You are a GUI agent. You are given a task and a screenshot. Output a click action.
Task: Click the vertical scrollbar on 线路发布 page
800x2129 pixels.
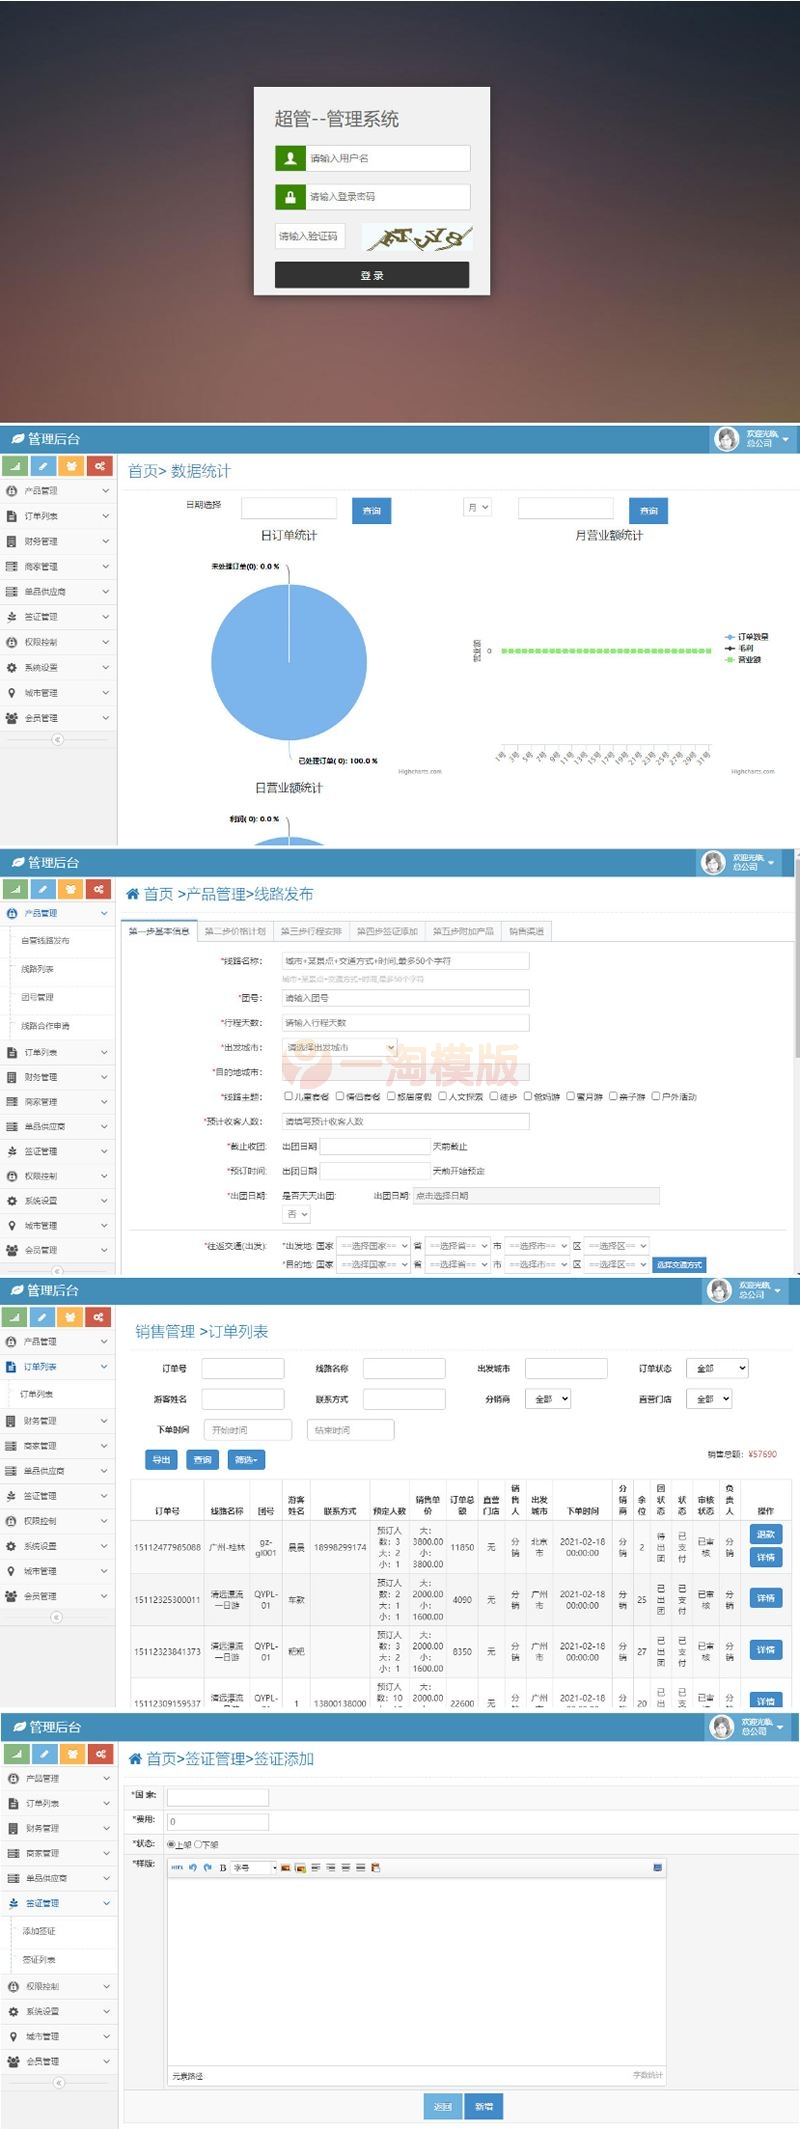click(x=796, y=1000)
